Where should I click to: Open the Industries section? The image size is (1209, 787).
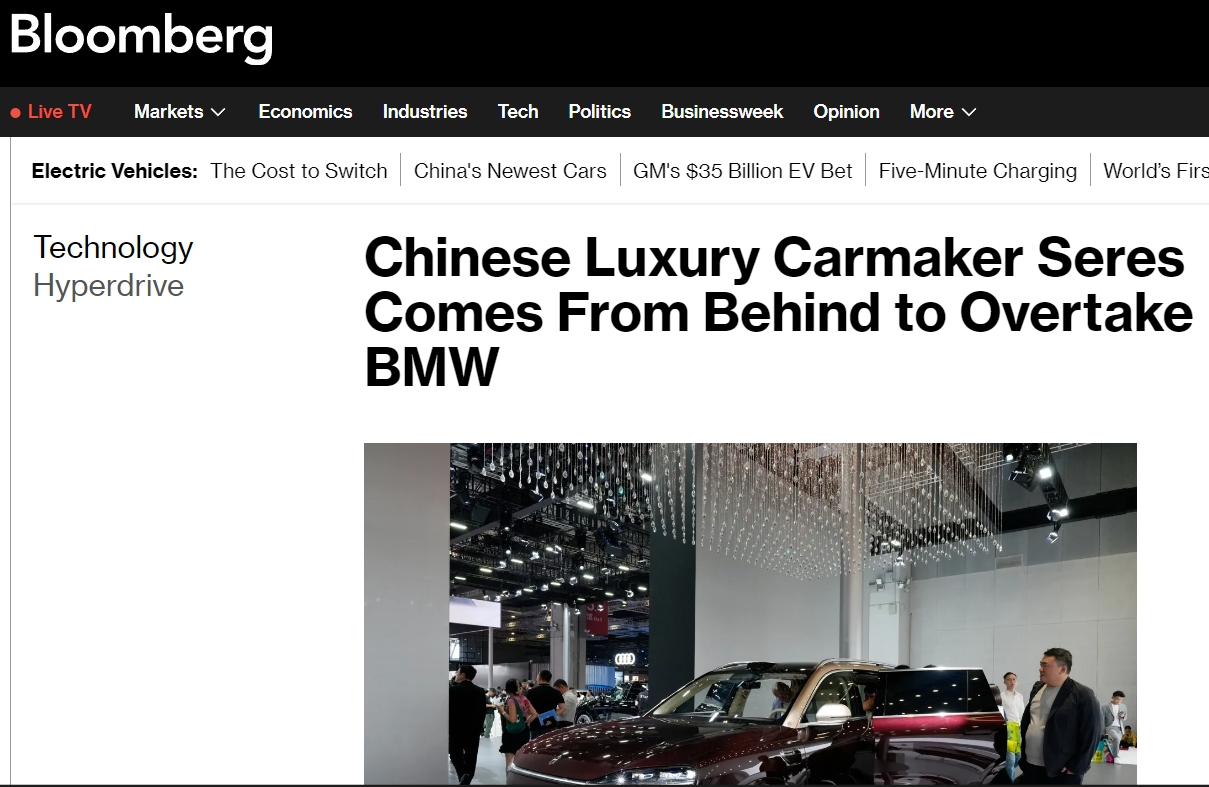point(425,112)
